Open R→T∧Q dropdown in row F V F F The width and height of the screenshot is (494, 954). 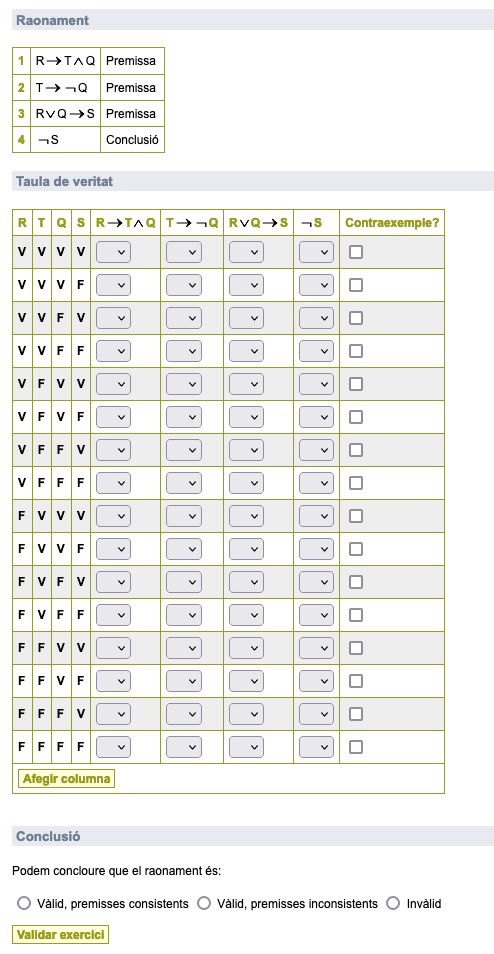[x=113, y=615]
